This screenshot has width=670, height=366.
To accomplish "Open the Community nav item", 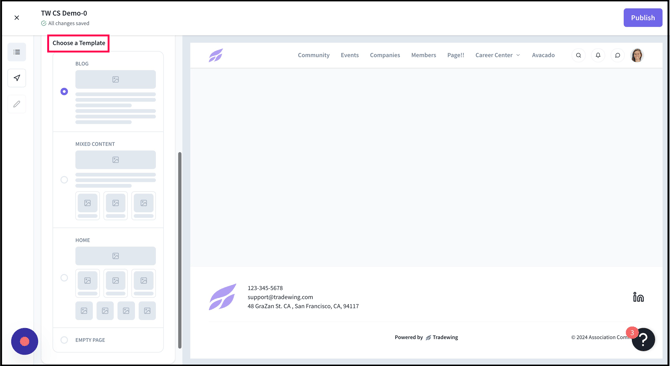I will (x=314, y=55).
